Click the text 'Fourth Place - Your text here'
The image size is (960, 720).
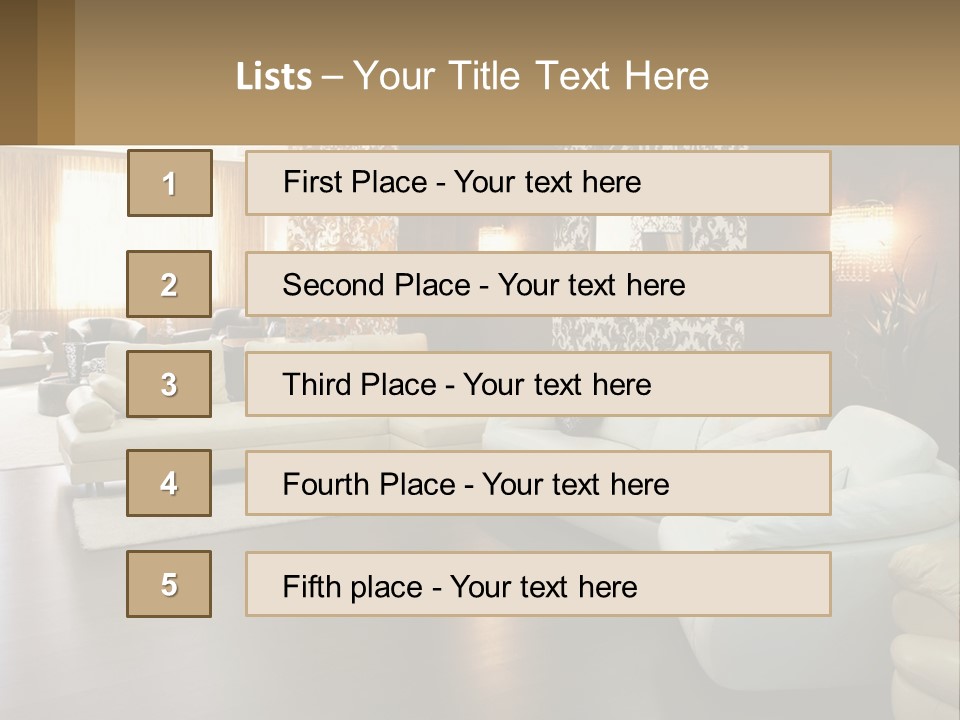[x=476, y=484]
